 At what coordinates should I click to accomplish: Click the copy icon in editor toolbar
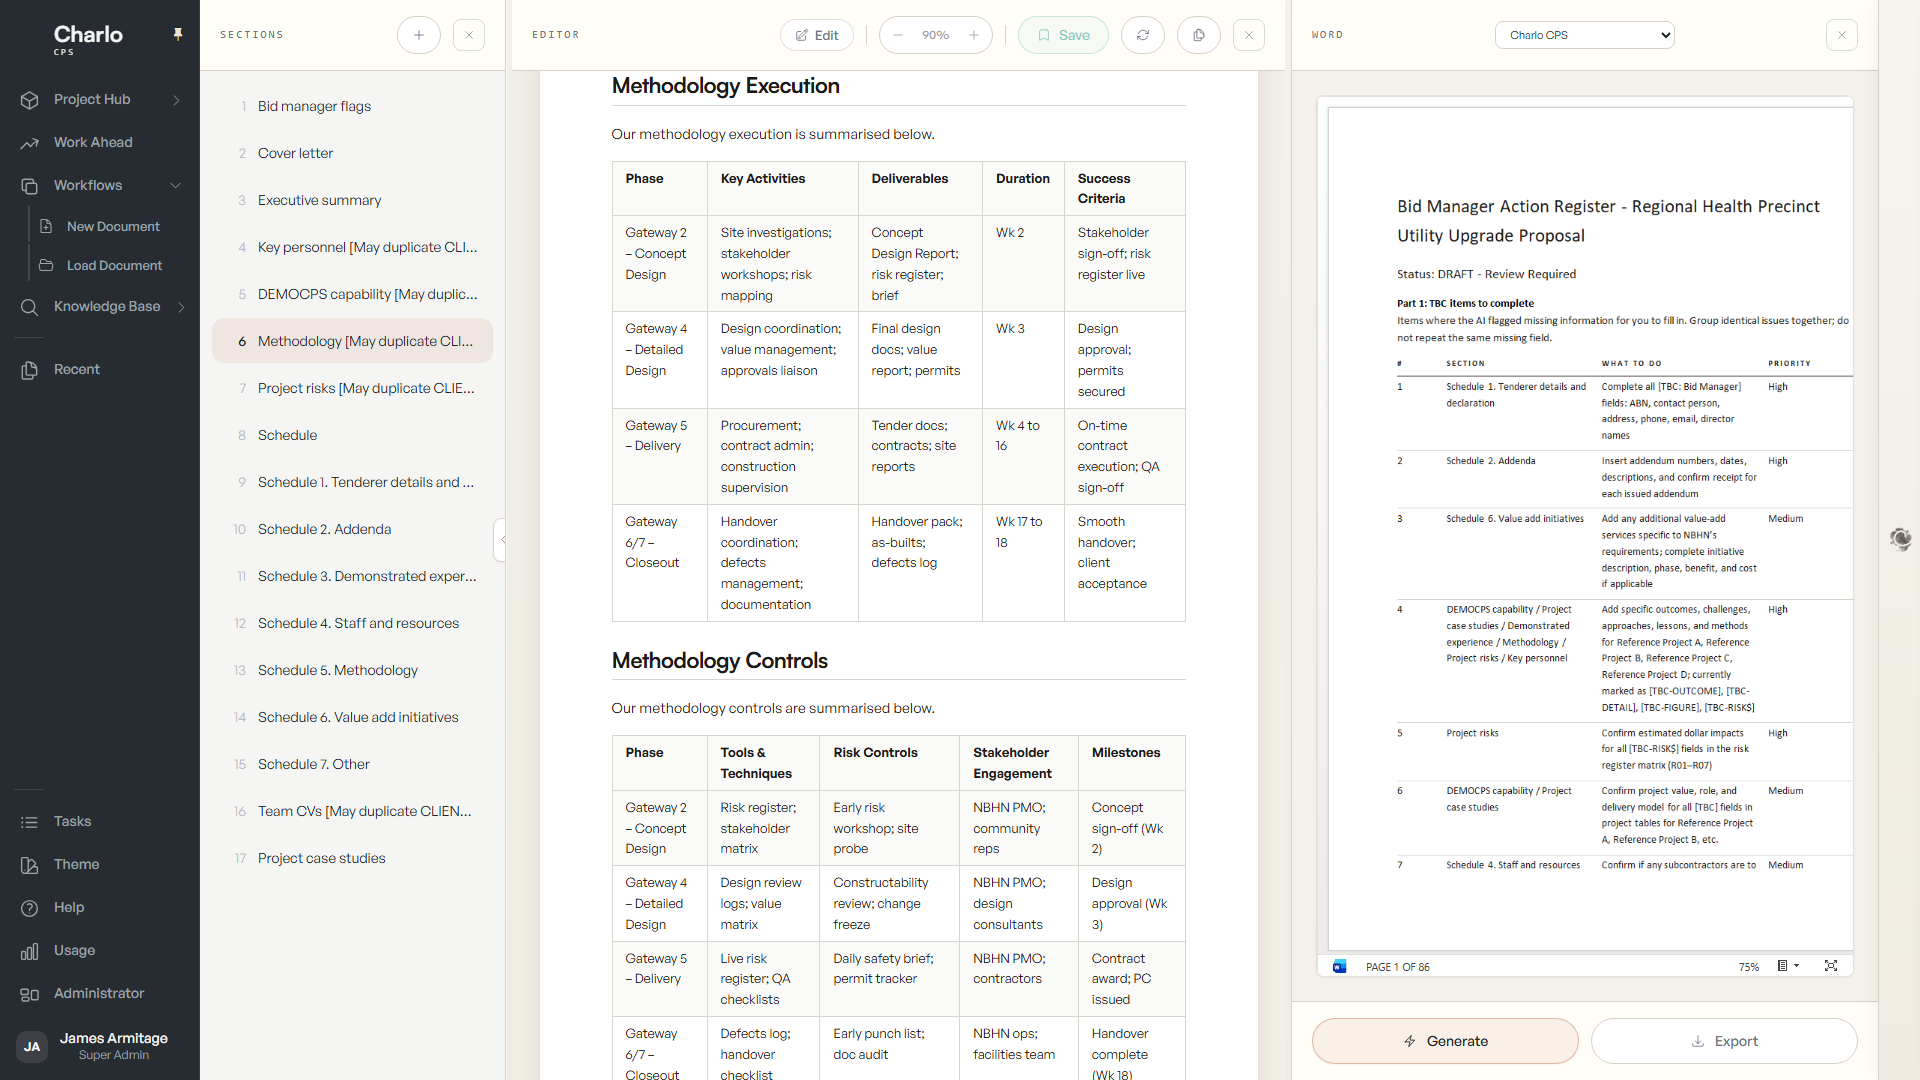1199,35
